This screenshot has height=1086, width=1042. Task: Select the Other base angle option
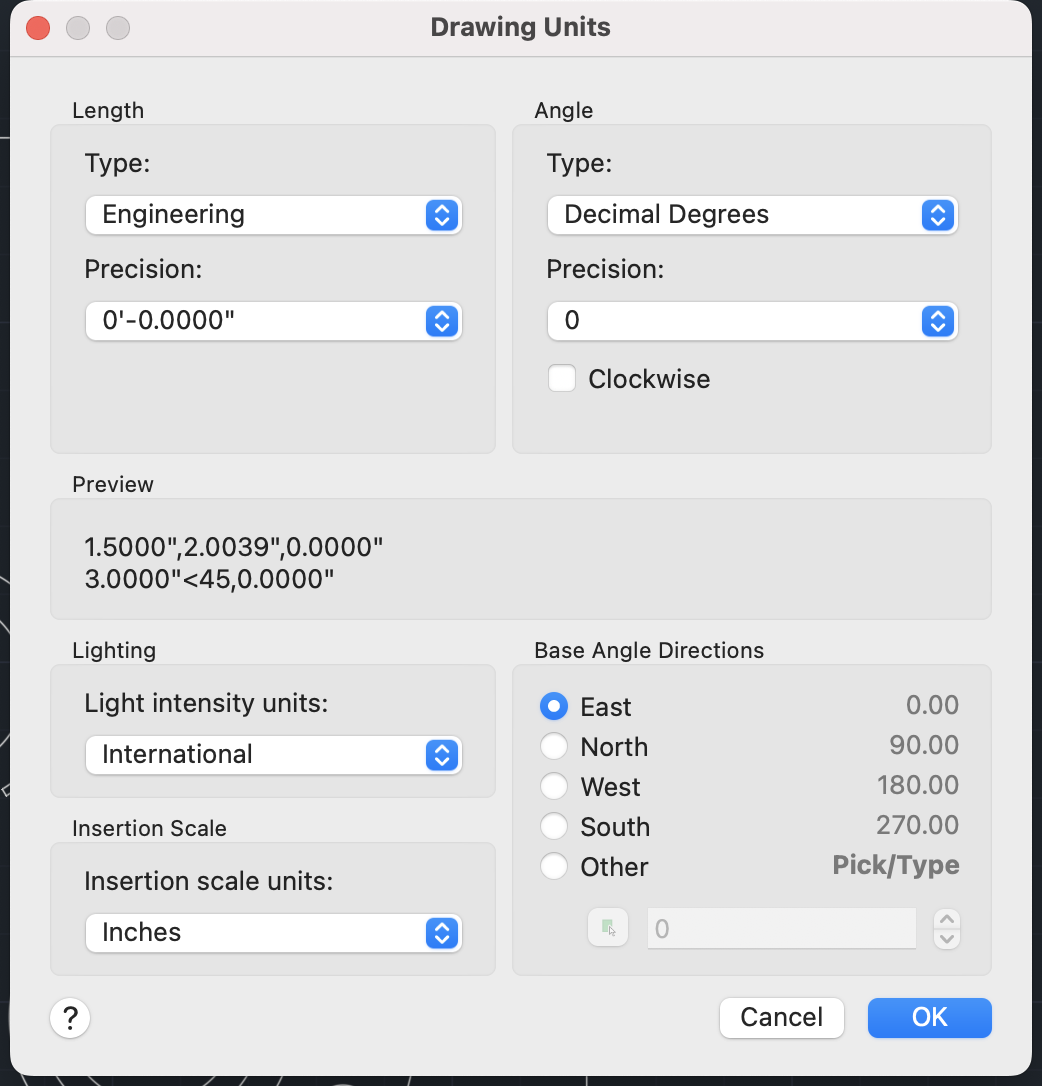(554, 867)
